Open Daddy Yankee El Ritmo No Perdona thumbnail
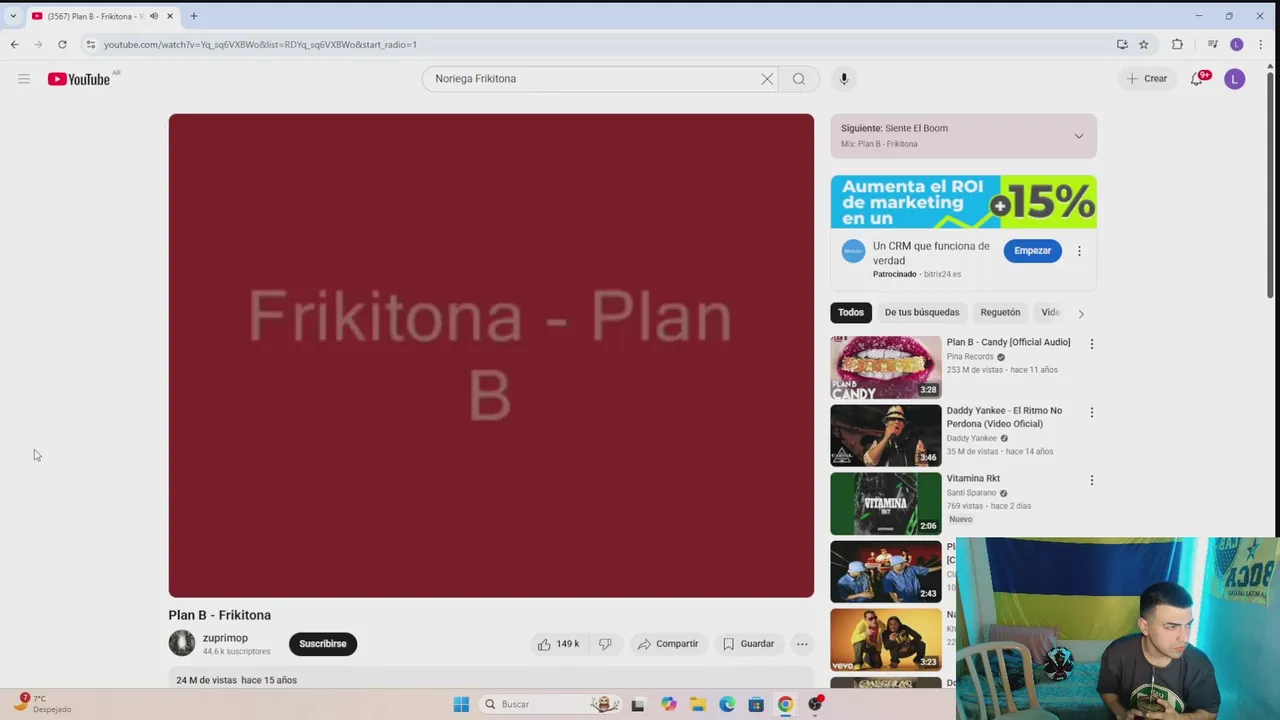Image resolution: width=1280 pixels, height=720 pixels. pyautogui.click(x=886, y=435)
